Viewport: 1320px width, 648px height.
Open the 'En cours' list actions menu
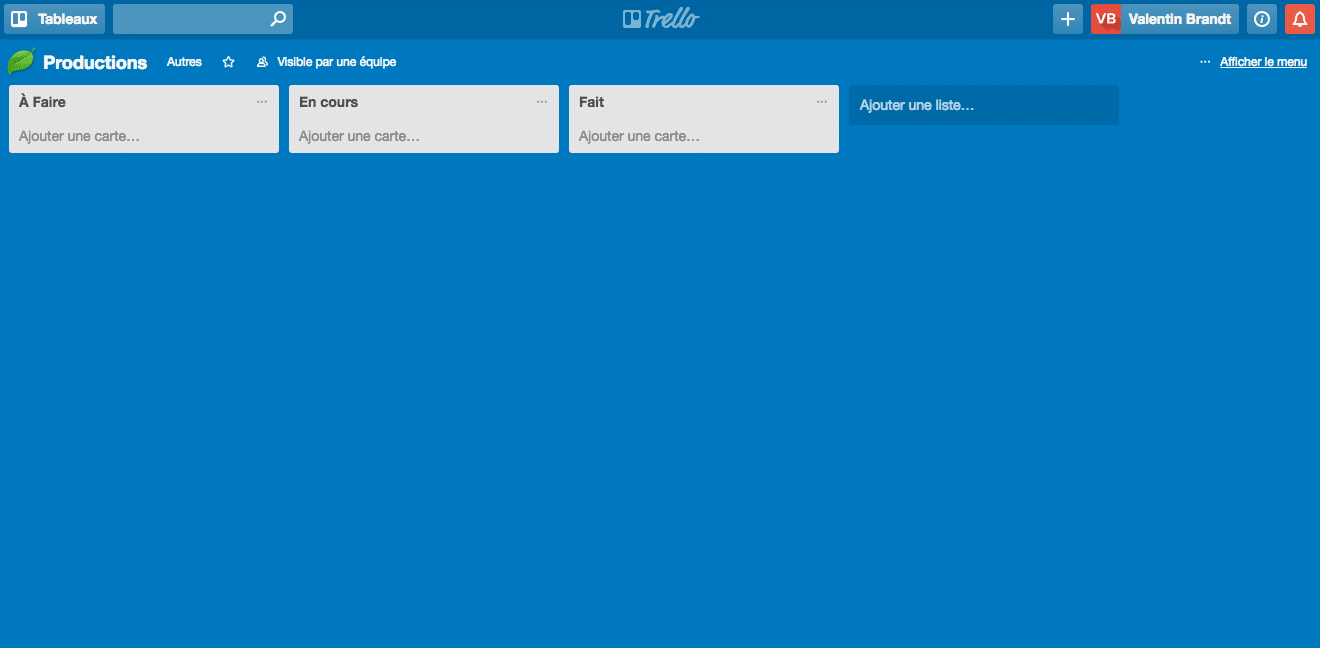[x=542, y=102]
